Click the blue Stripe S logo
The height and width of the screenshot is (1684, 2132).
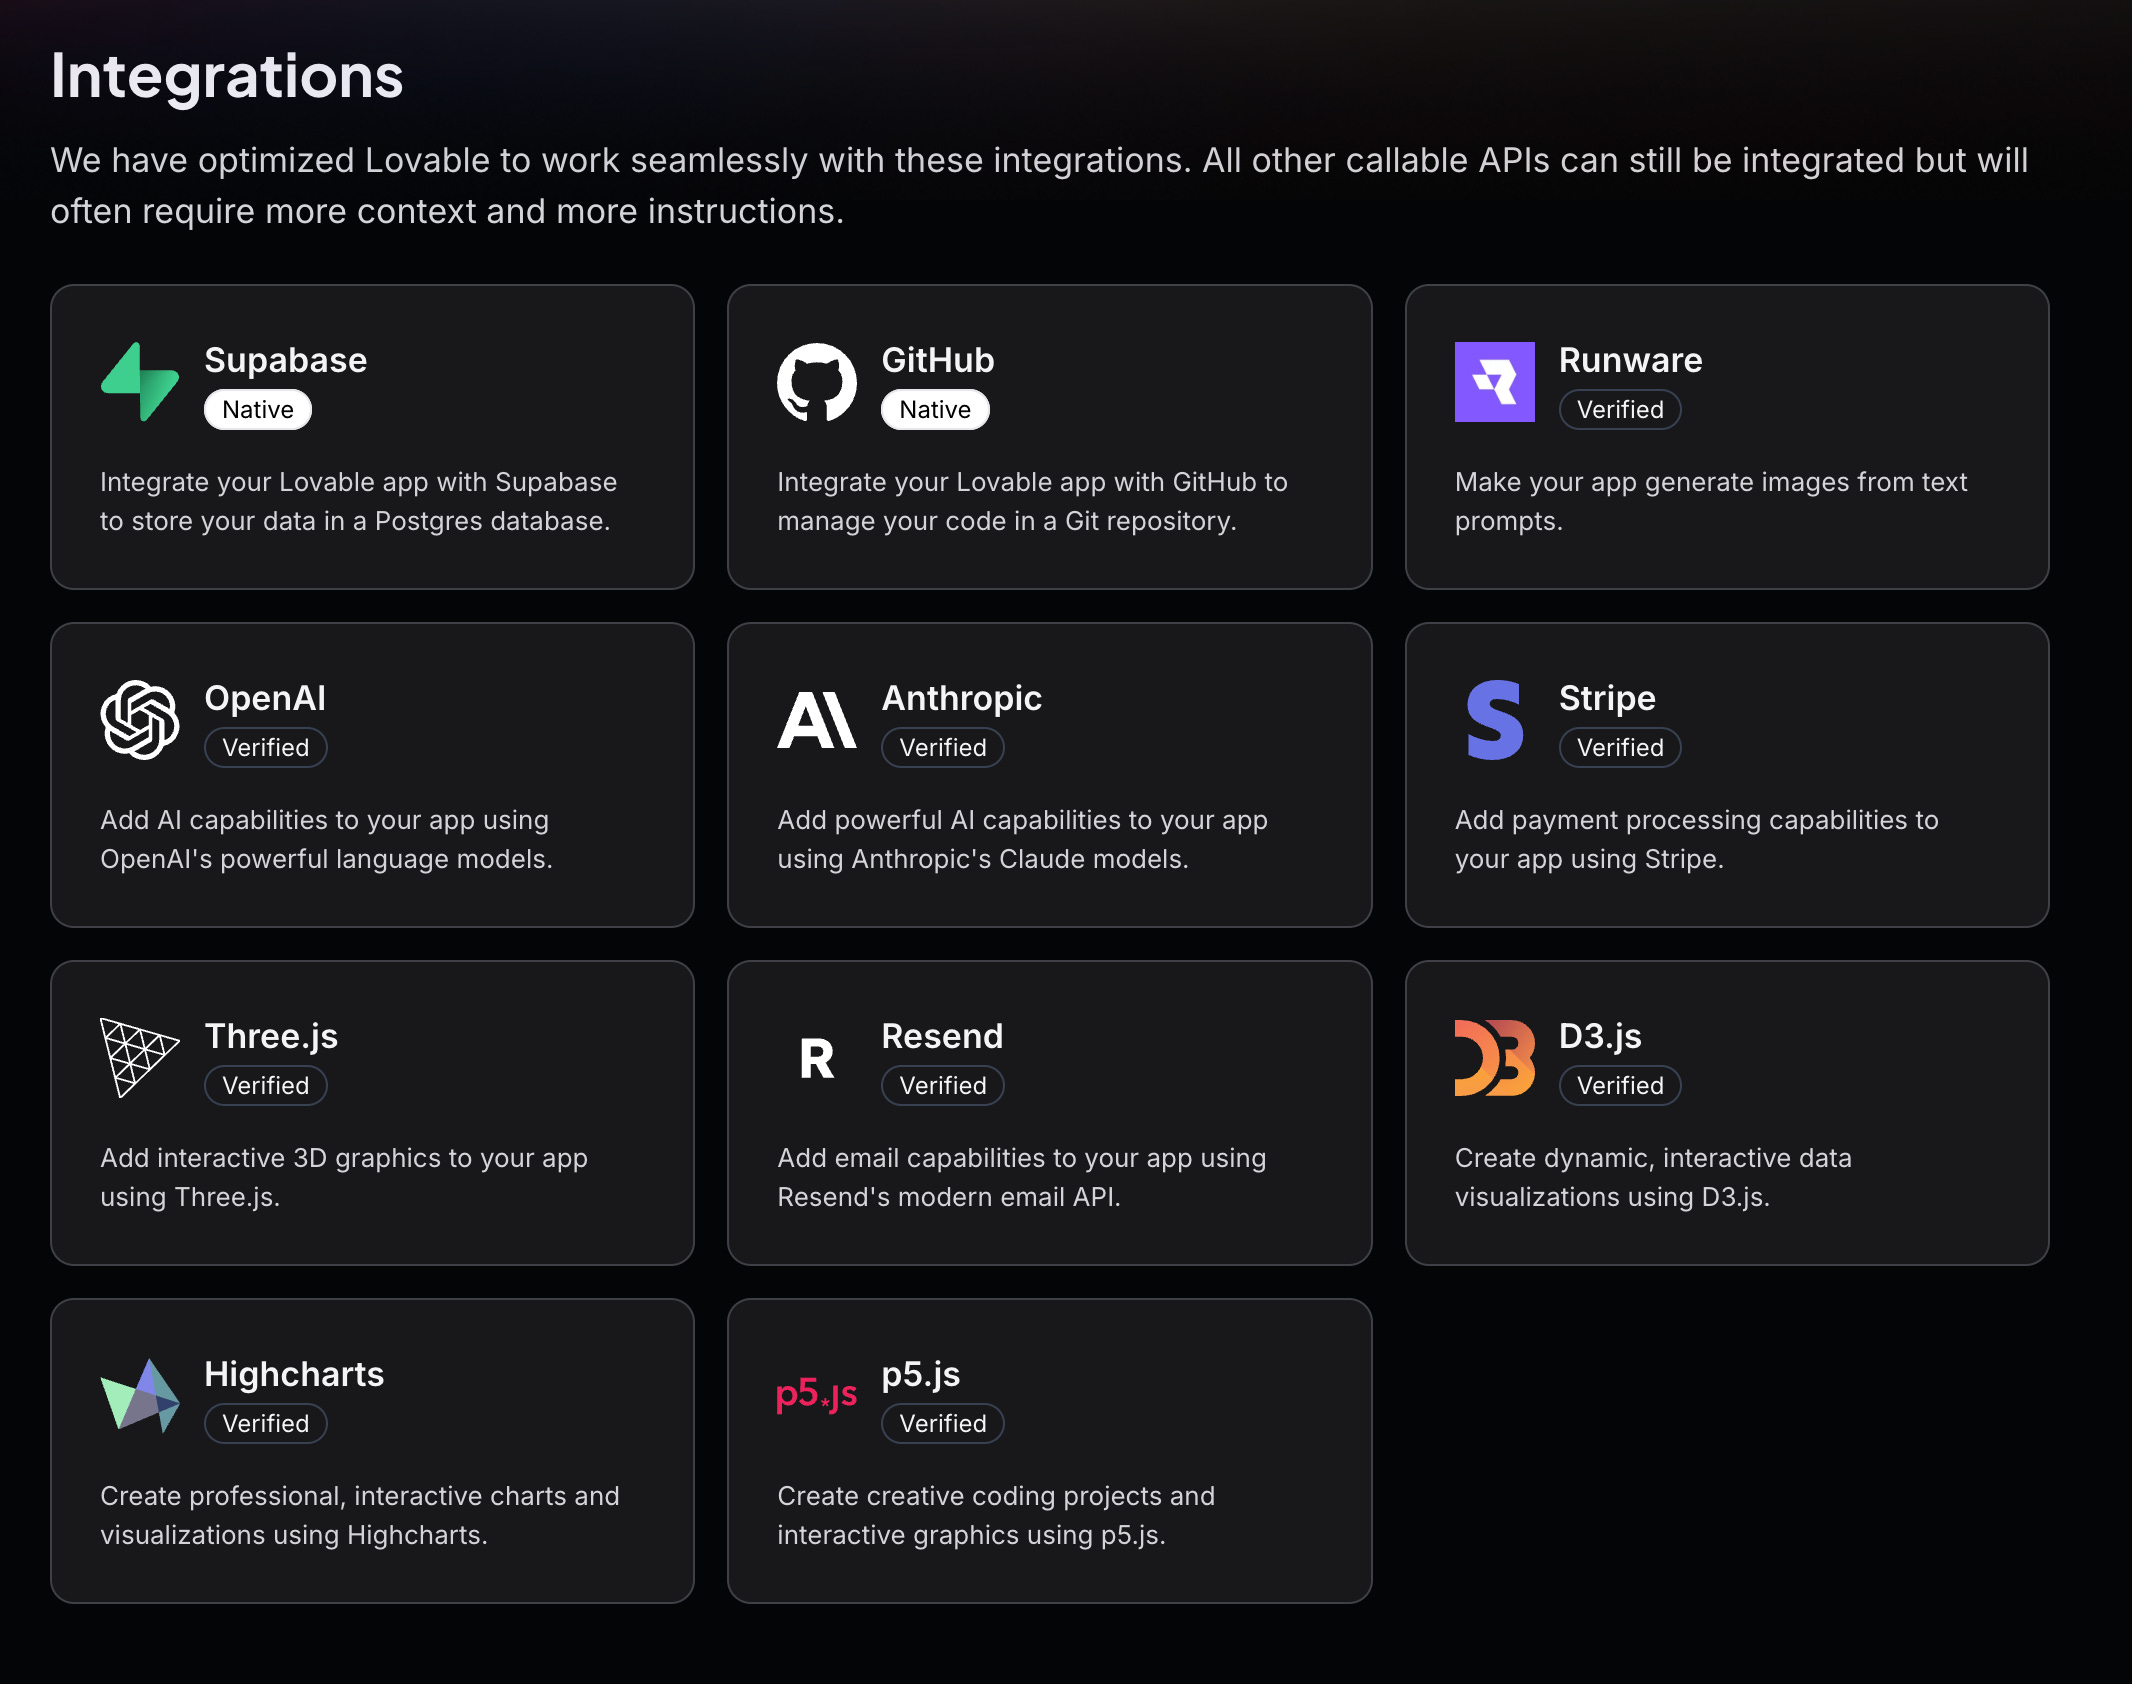click(x=1494, y=720)
